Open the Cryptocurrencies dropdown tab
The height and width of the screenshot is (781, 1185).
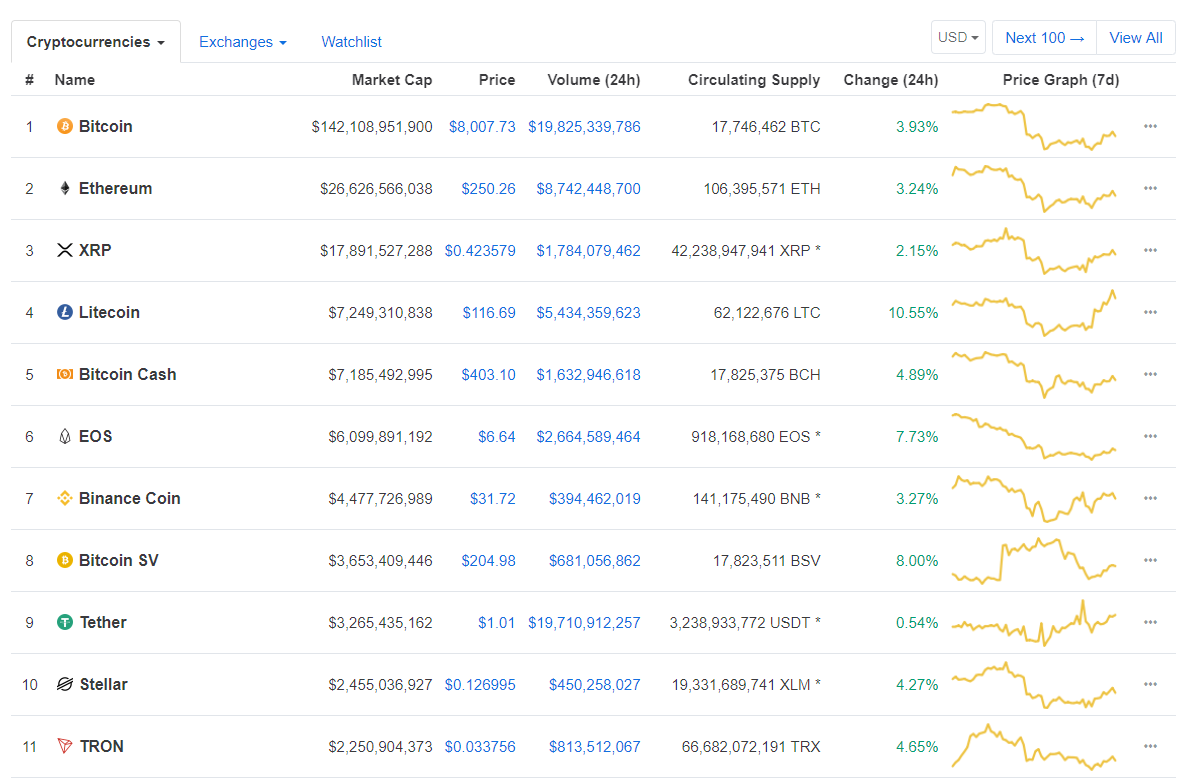pyautogui.click(x=96, y=42)
